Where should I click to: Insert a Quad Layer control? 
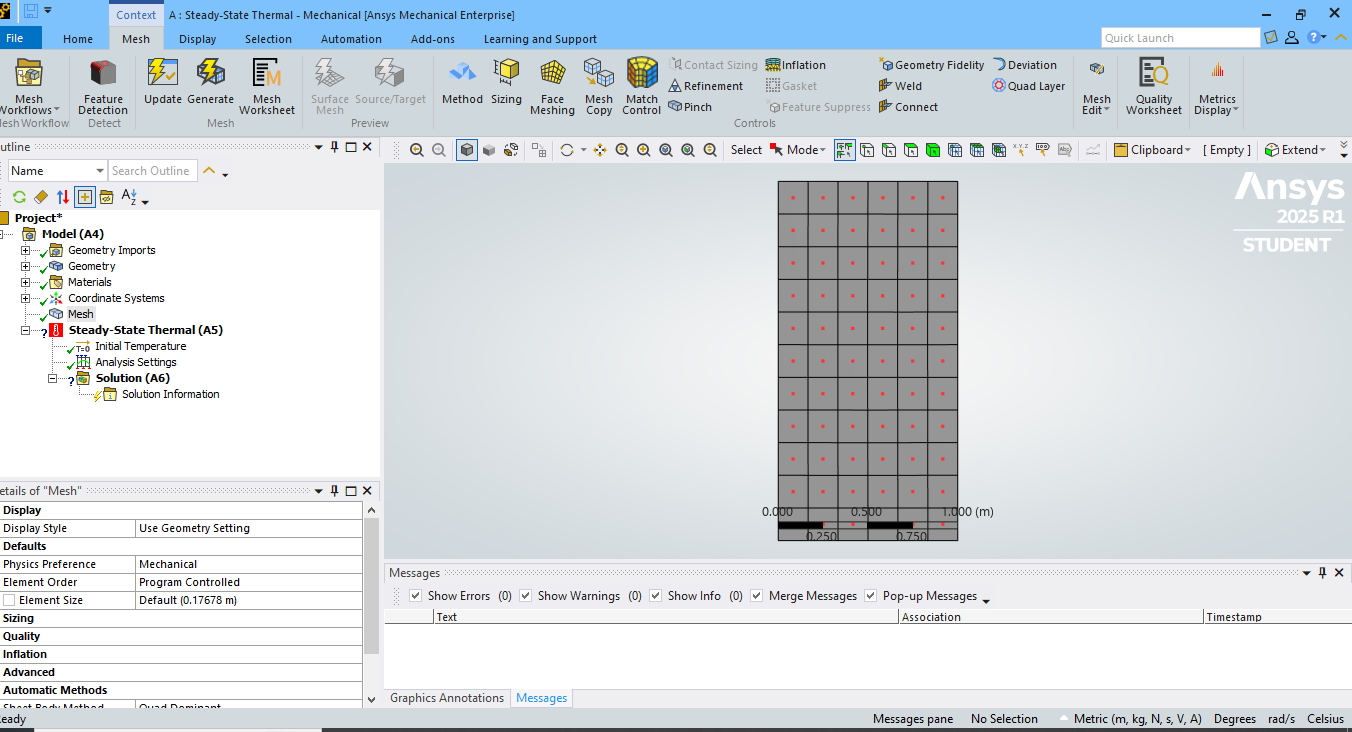tap(1028, 86)
